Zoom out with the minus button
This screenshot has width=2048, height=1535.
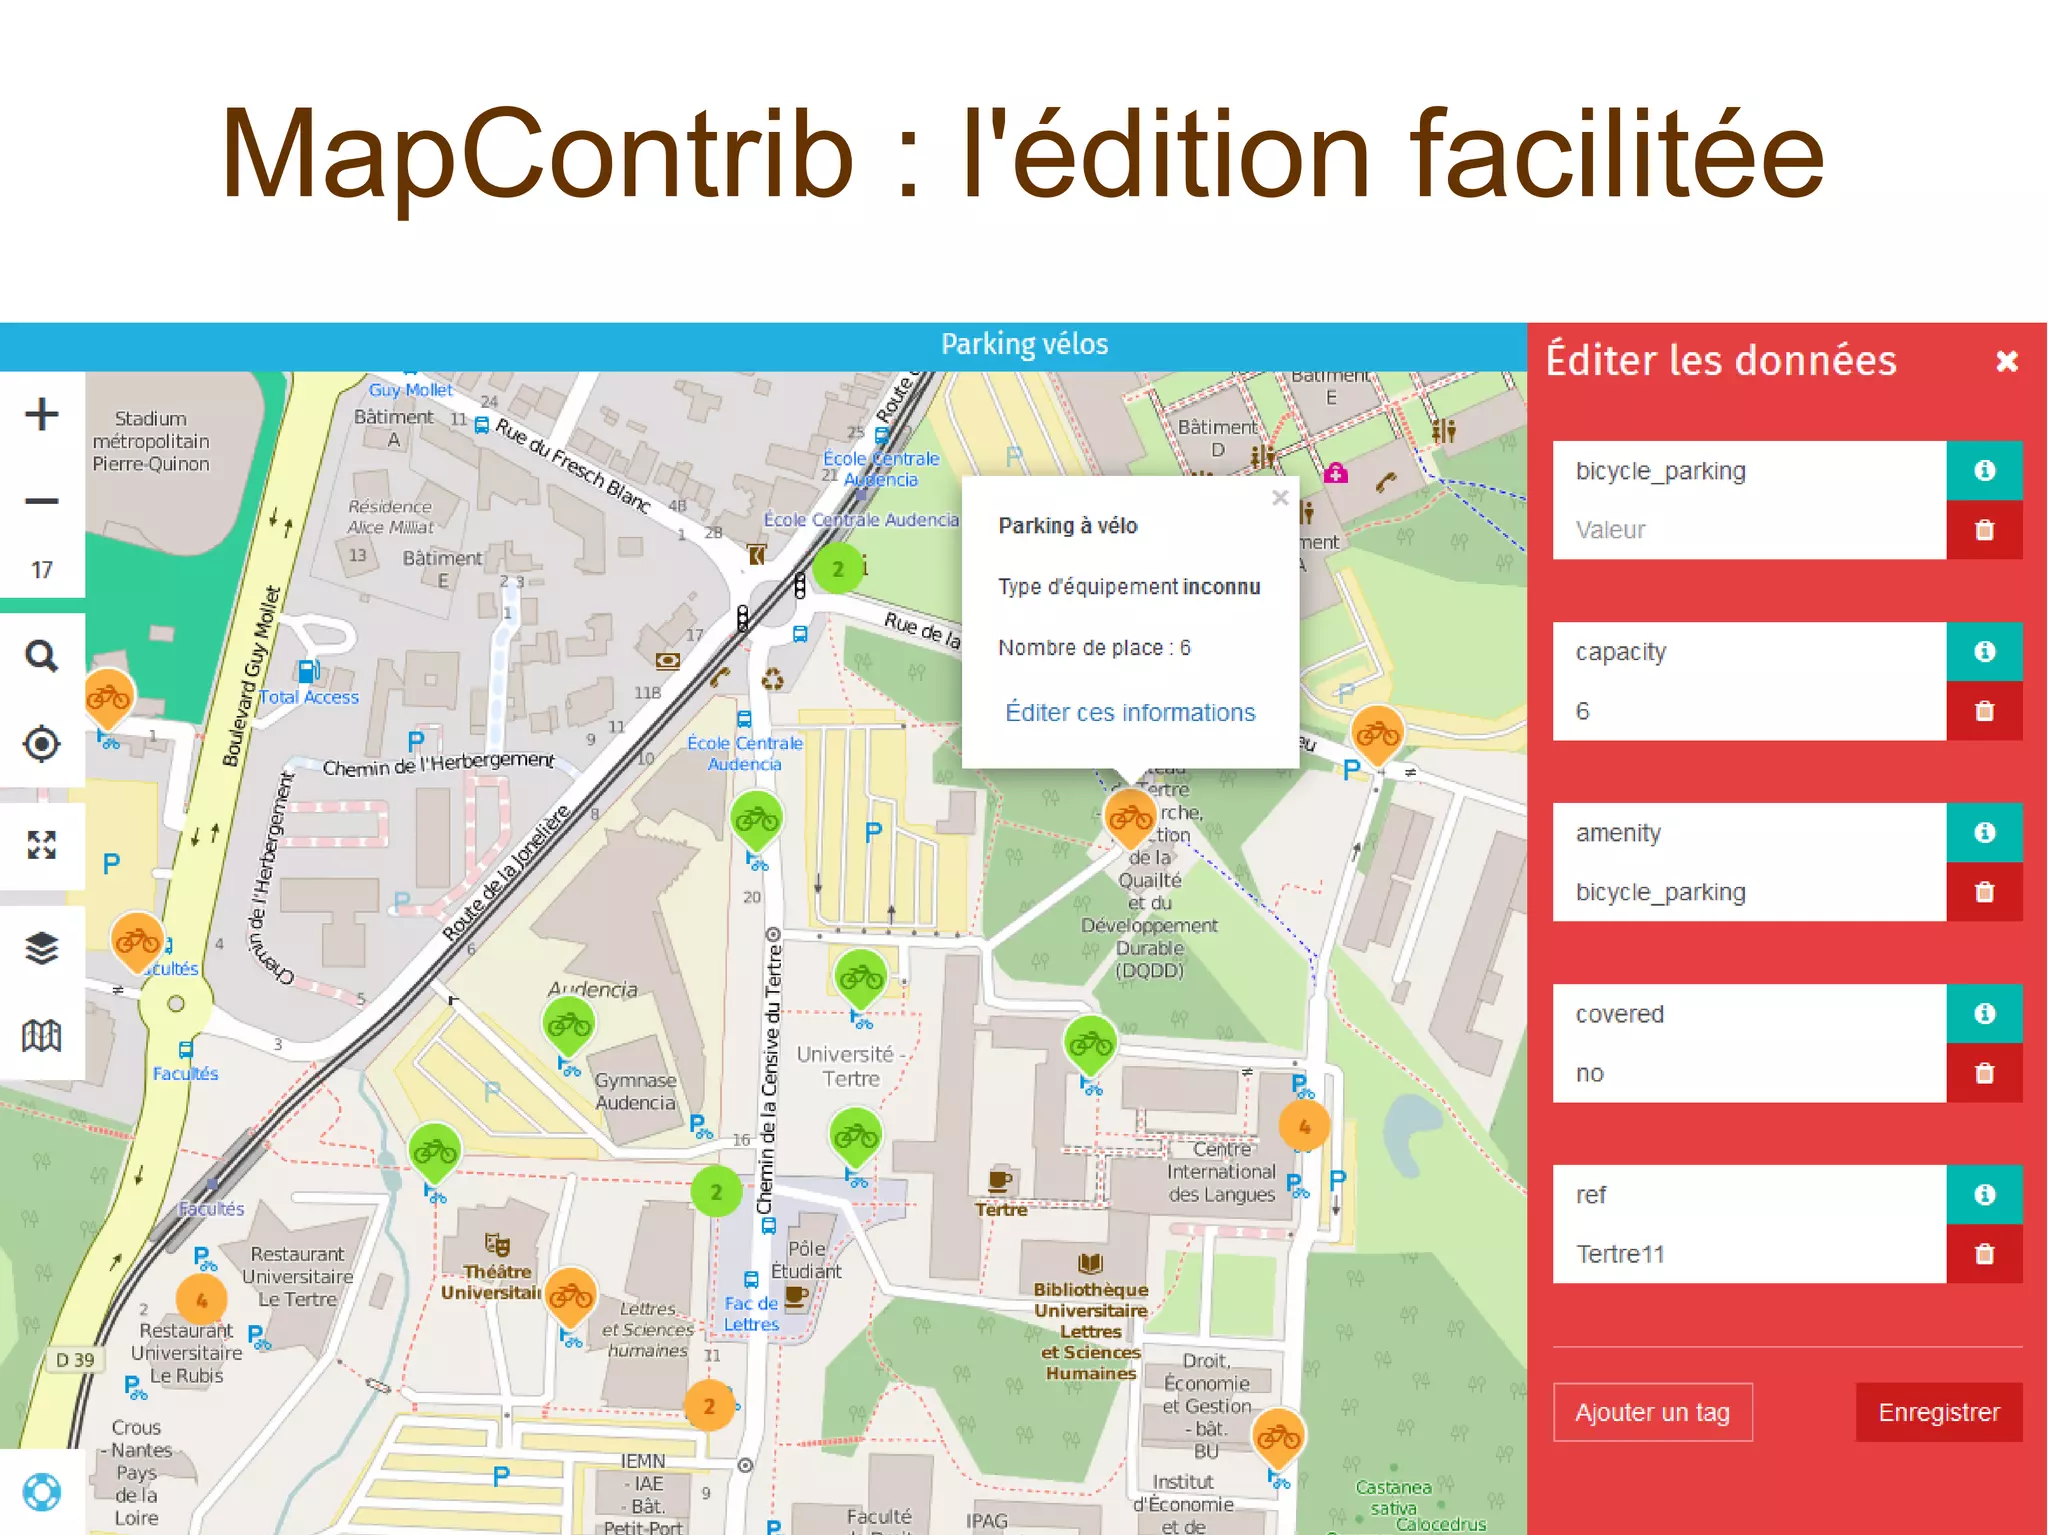tap(42, 500)
